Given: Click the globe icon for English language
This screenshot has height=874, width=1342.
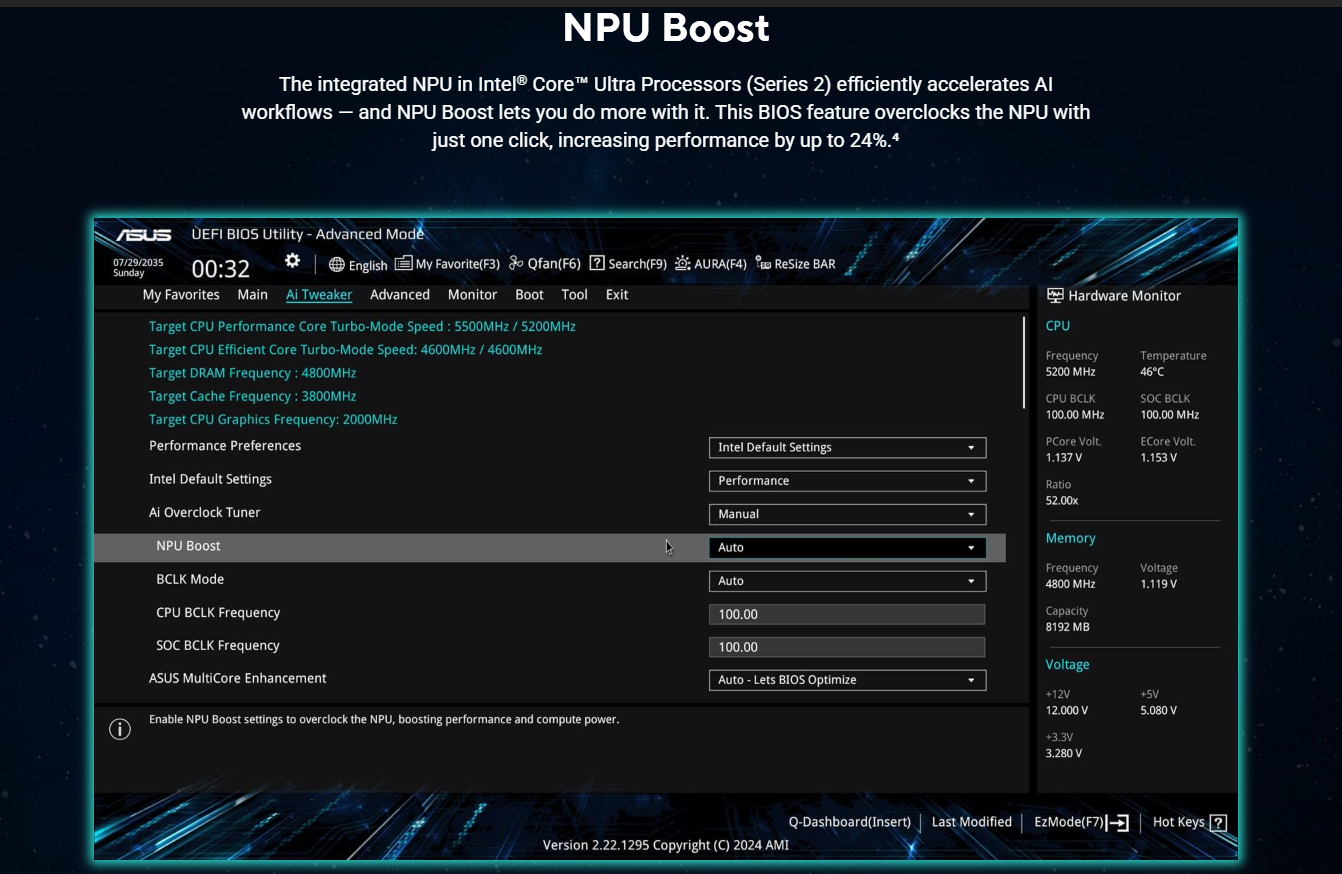Looking at the screenshot, I should coord(336,265).
